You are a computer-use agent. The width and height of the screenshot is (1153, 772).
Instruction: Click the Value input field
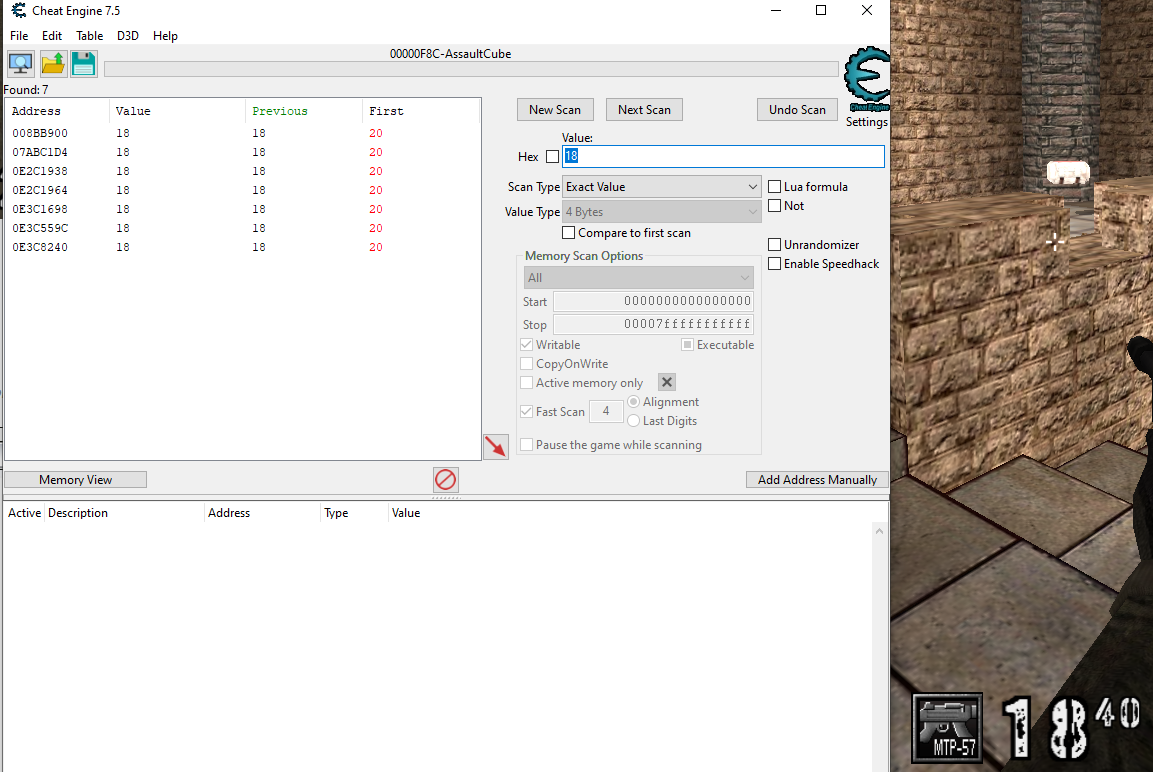(x=724, y=156)
